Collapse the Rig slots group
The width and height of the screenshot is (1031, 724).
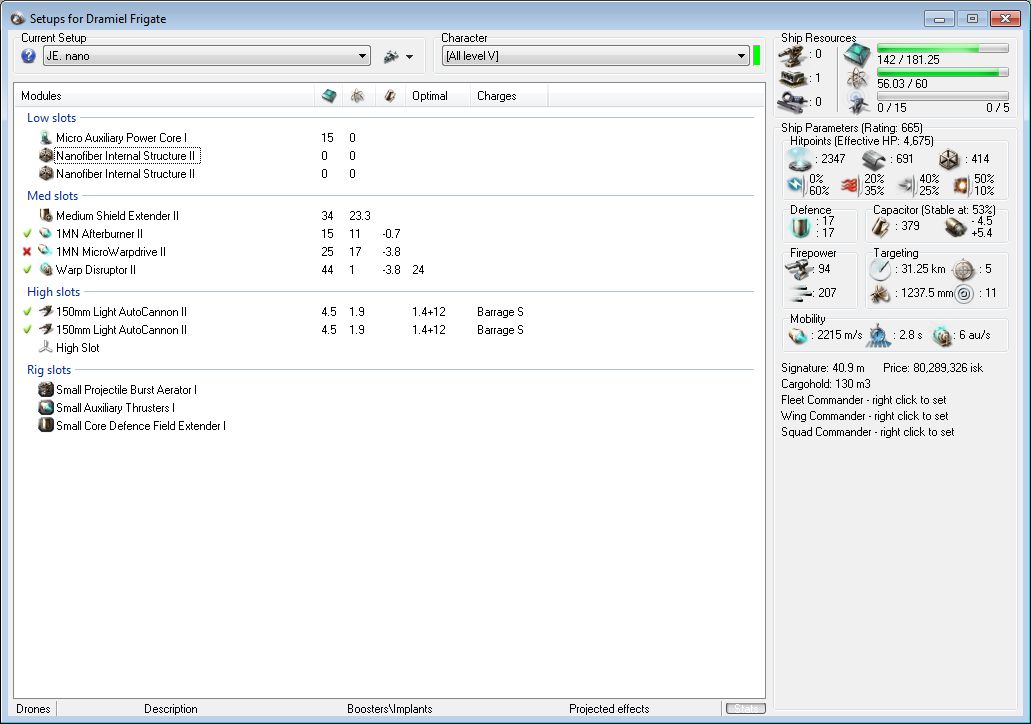coord(49,370)
